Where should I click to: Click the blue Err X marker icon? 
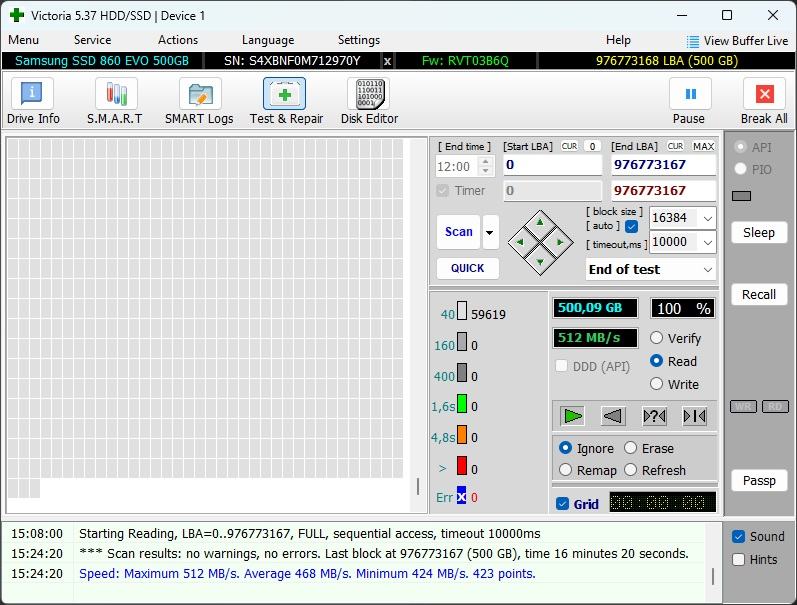[x=461, y=496]
